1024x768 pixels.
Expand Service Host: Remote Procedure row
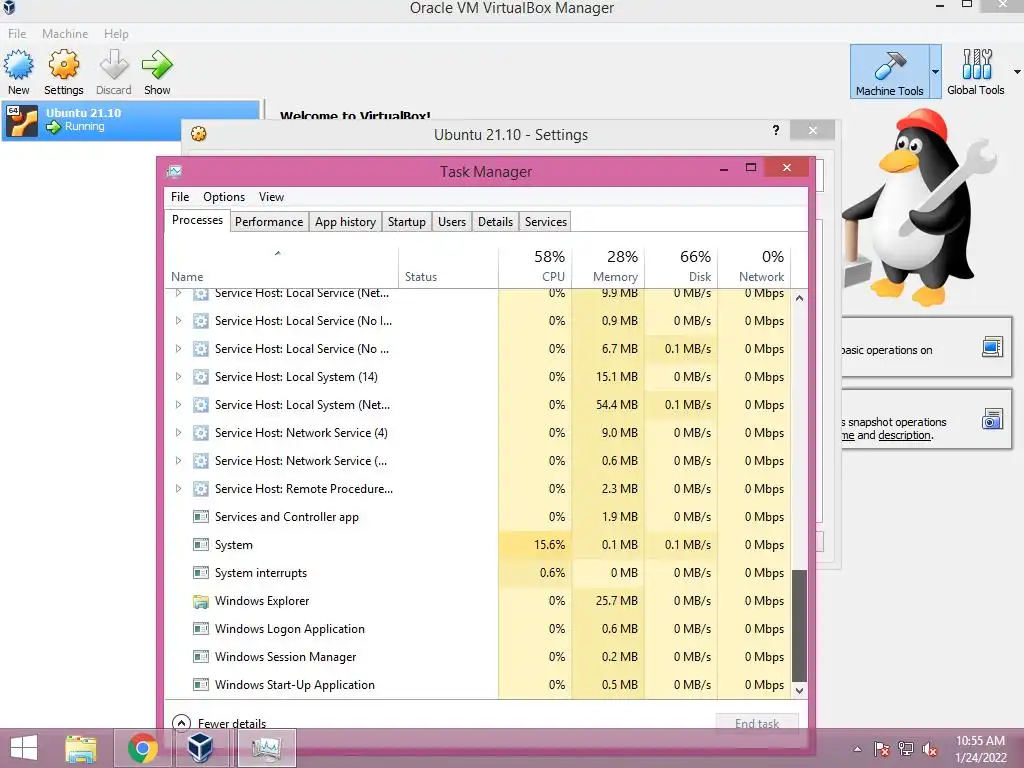(178, 488)
